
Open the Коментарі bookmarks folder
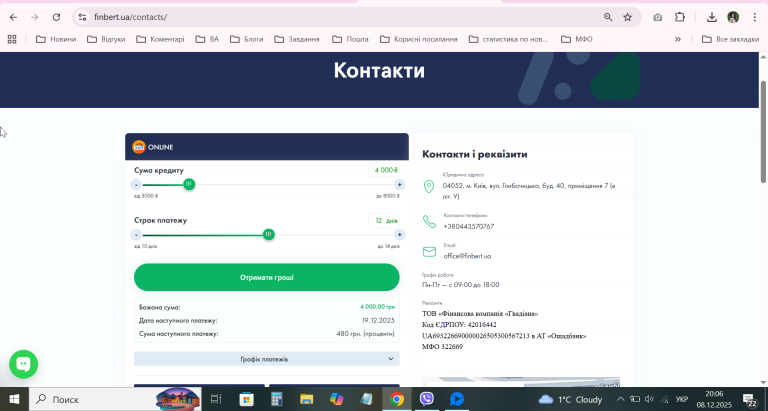[x=161, y=39]
